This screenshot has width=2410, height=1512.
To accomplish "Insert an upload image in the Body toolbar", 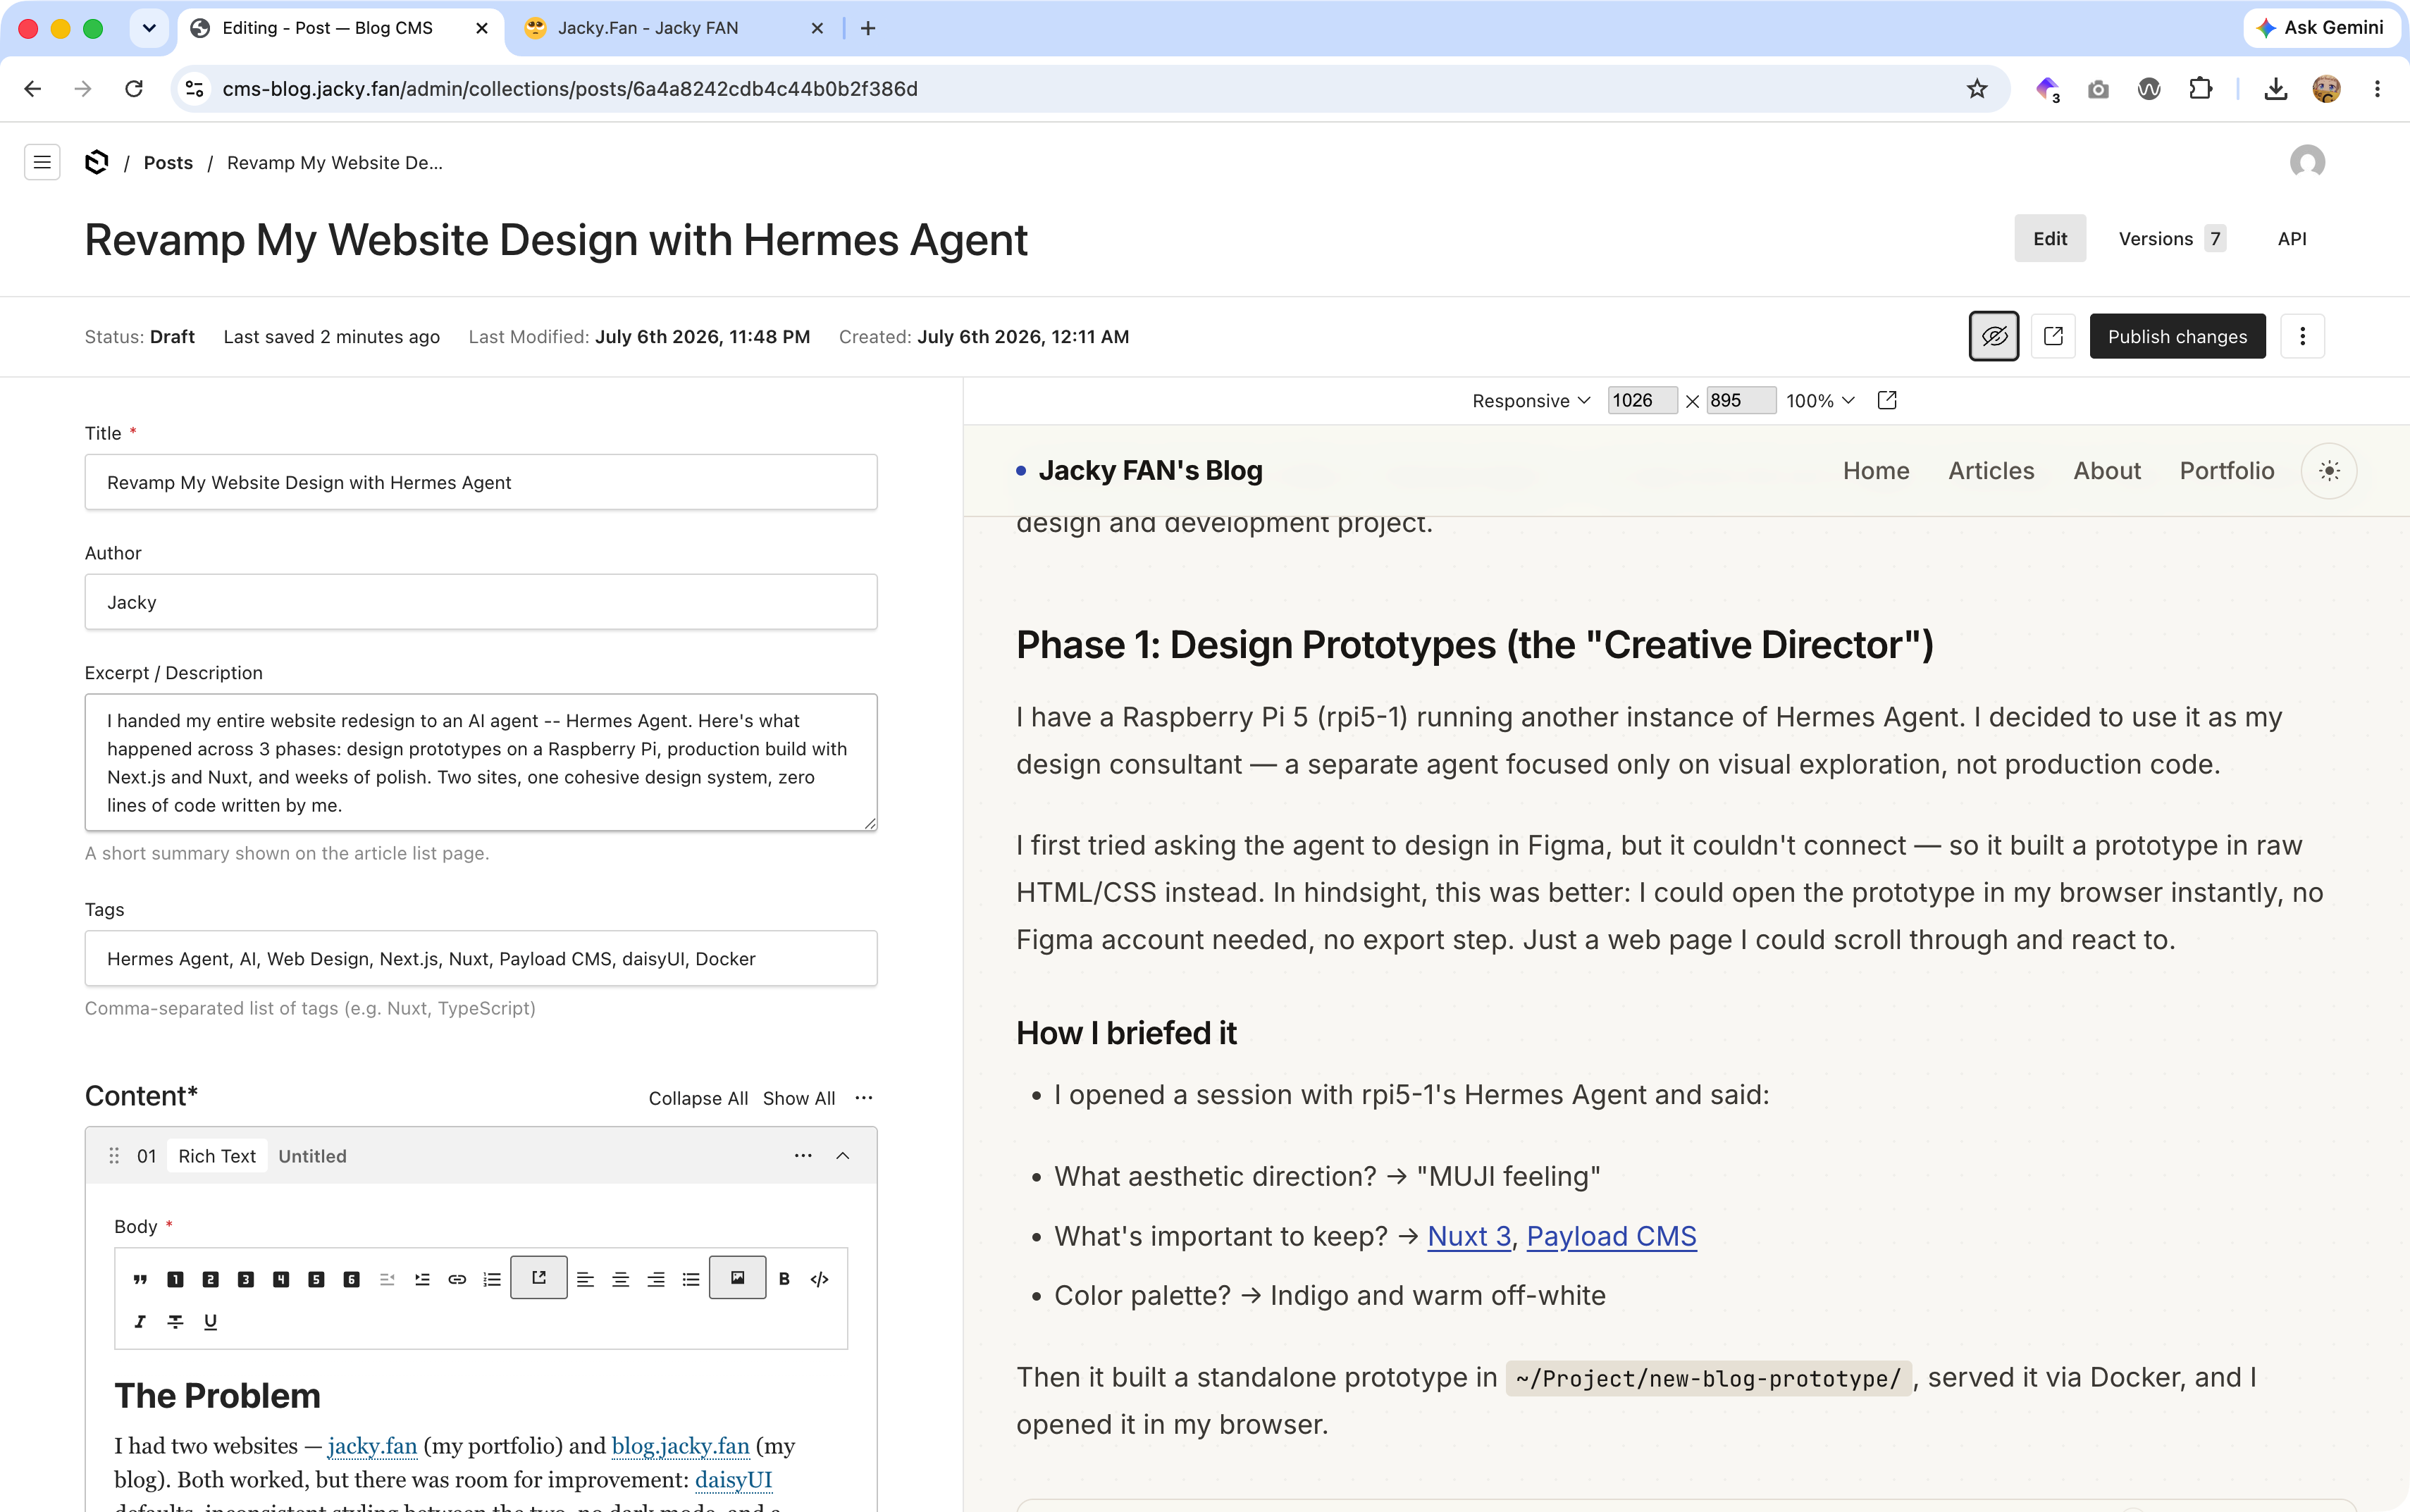I will (x=738, y=1278).
